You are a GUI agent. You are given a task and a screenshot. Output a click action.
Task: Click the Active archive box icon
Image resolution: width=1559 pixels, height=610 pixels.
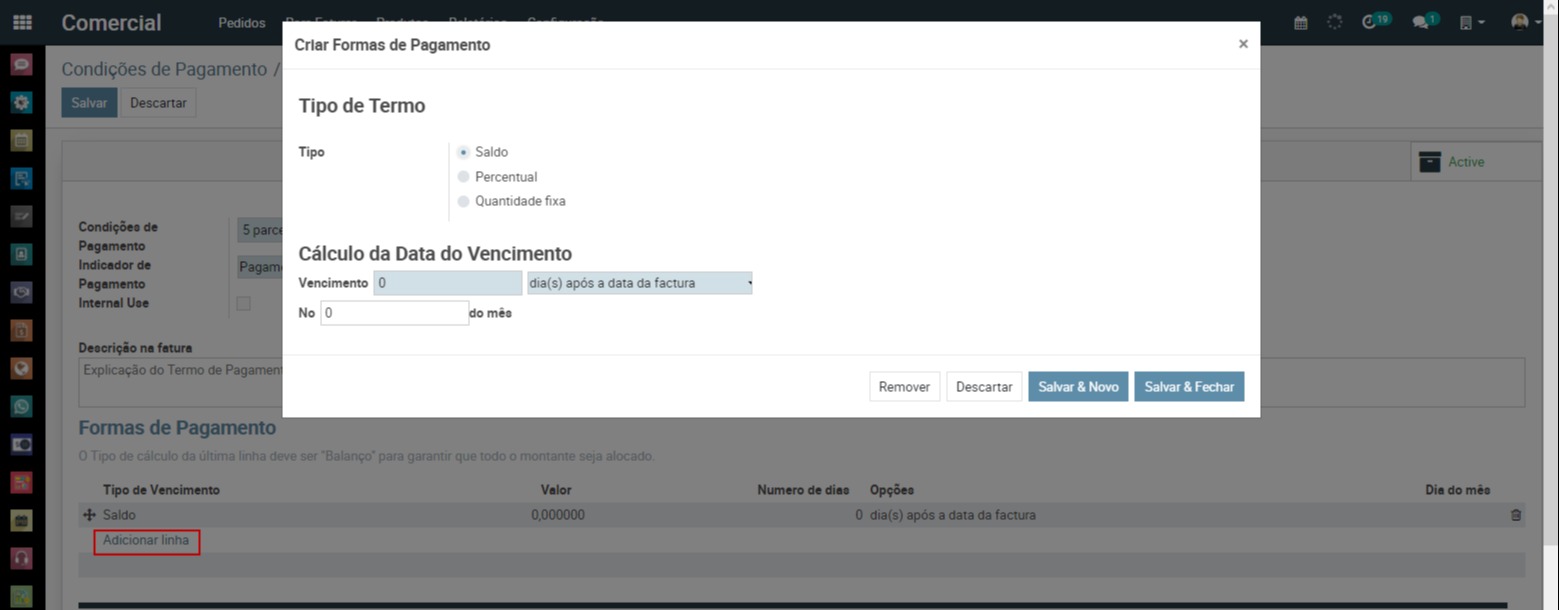tap(1430, 162)
